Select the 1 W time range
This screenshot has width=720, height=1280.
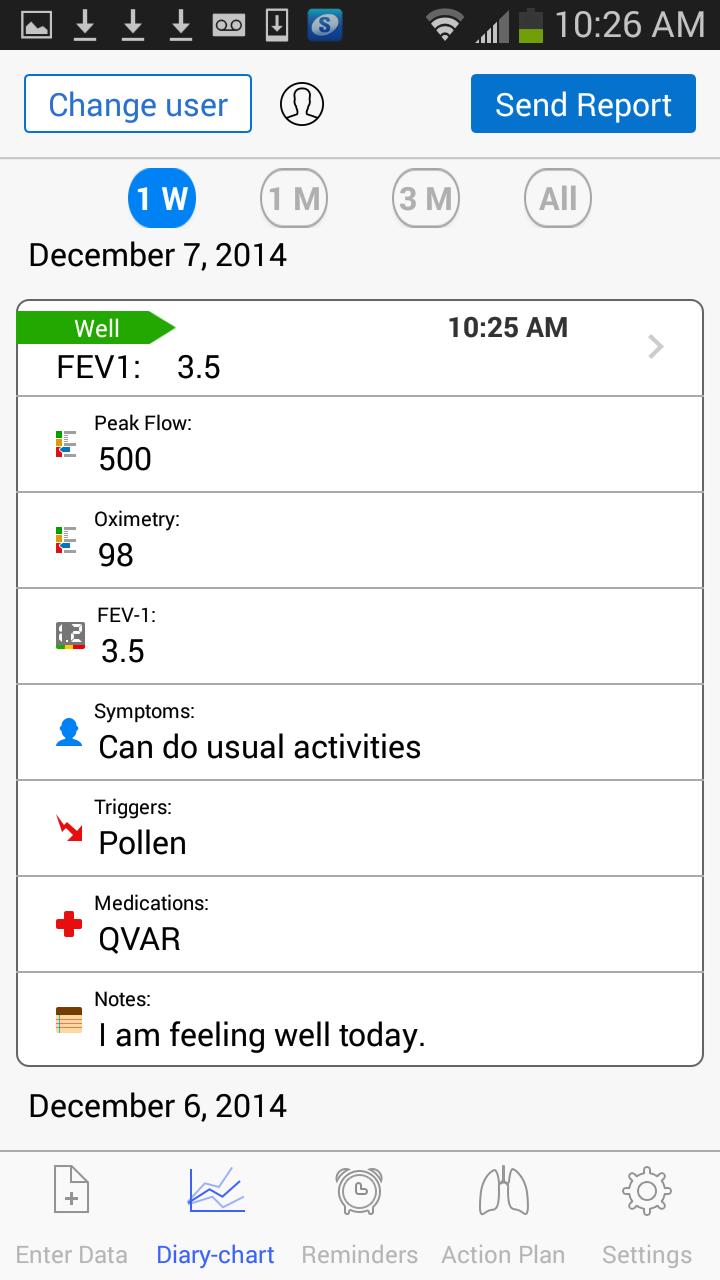click(162, 198)
